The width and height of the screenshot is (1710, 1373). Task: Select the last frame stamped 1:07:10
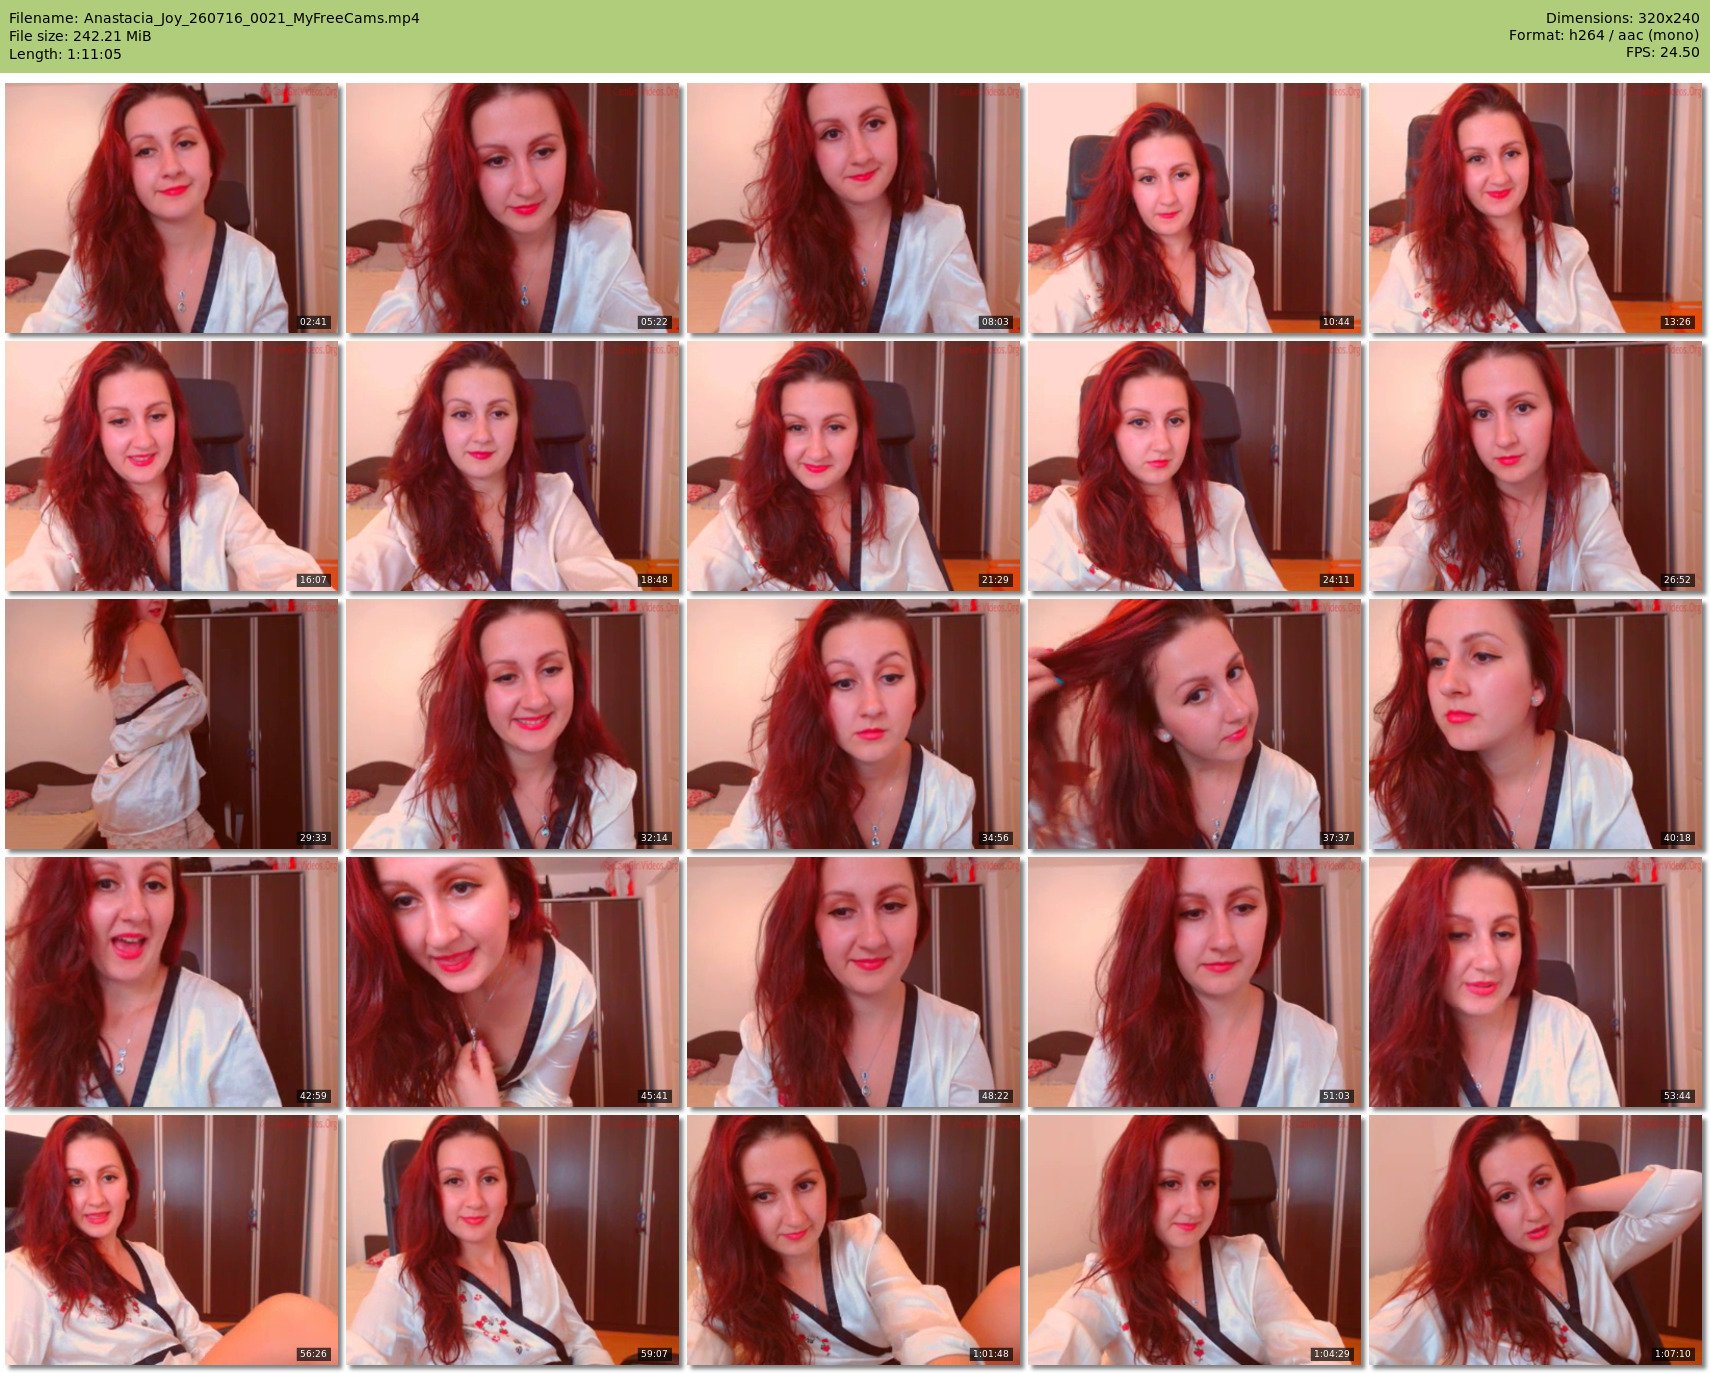pyautogui.click(x=1536, y=1240)
